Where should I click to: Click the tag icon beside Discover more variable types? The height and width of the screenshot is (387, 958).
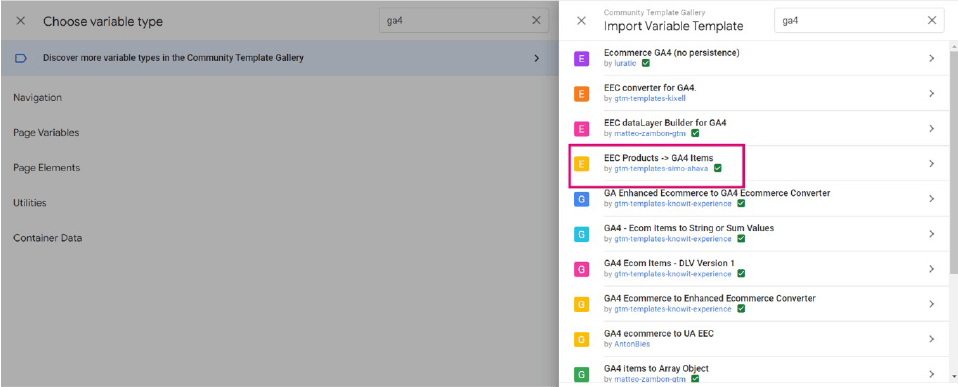point(21,58)
